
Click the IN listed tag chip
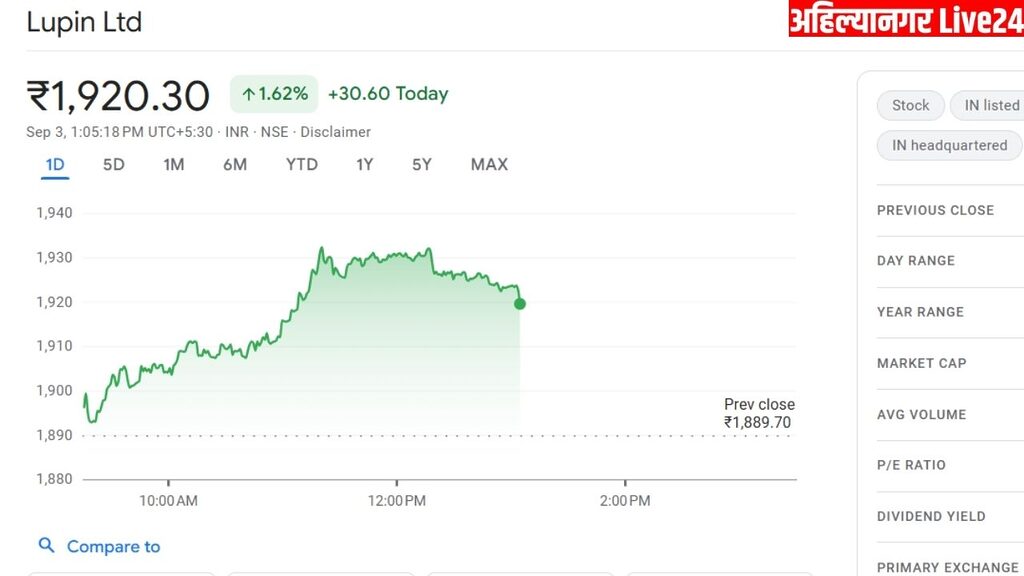pyautogui.click(x=991, y=105)
